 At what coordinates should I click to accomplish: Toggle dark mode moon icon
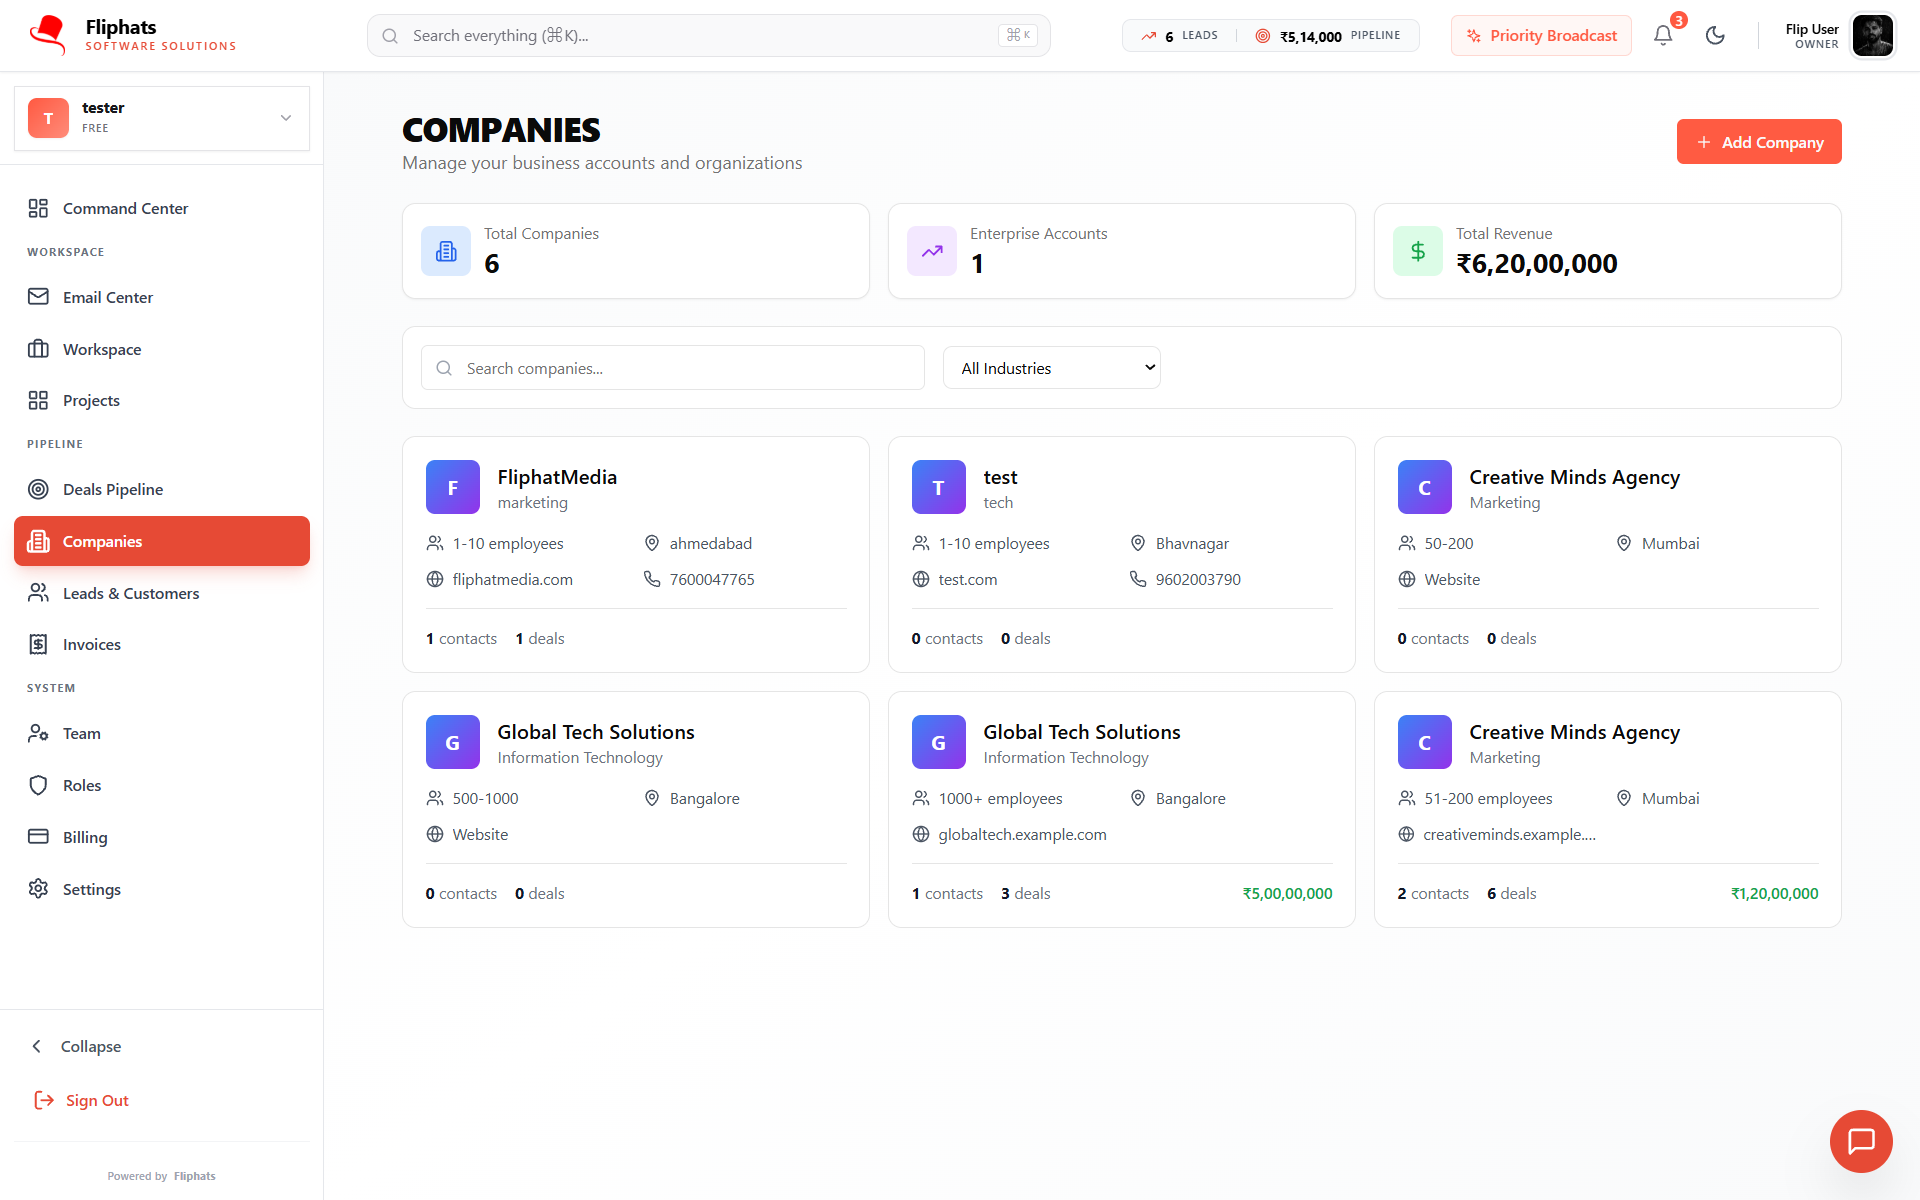coord(1715,36)
